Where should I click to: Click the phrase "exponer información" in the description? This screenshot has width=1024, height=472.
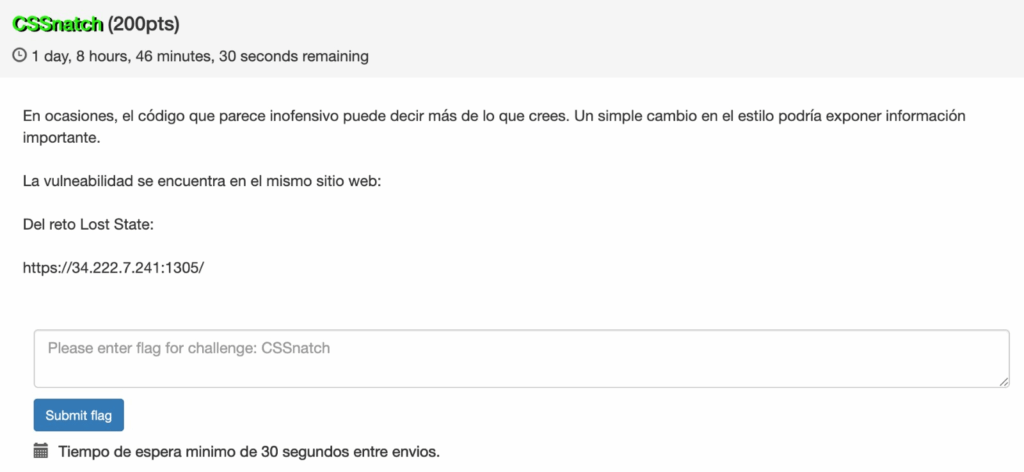(900, 115)
